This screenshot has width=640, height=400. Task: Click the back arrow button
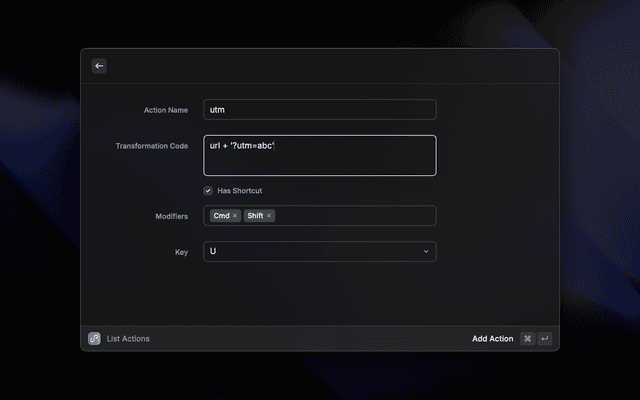click(99, 66)
